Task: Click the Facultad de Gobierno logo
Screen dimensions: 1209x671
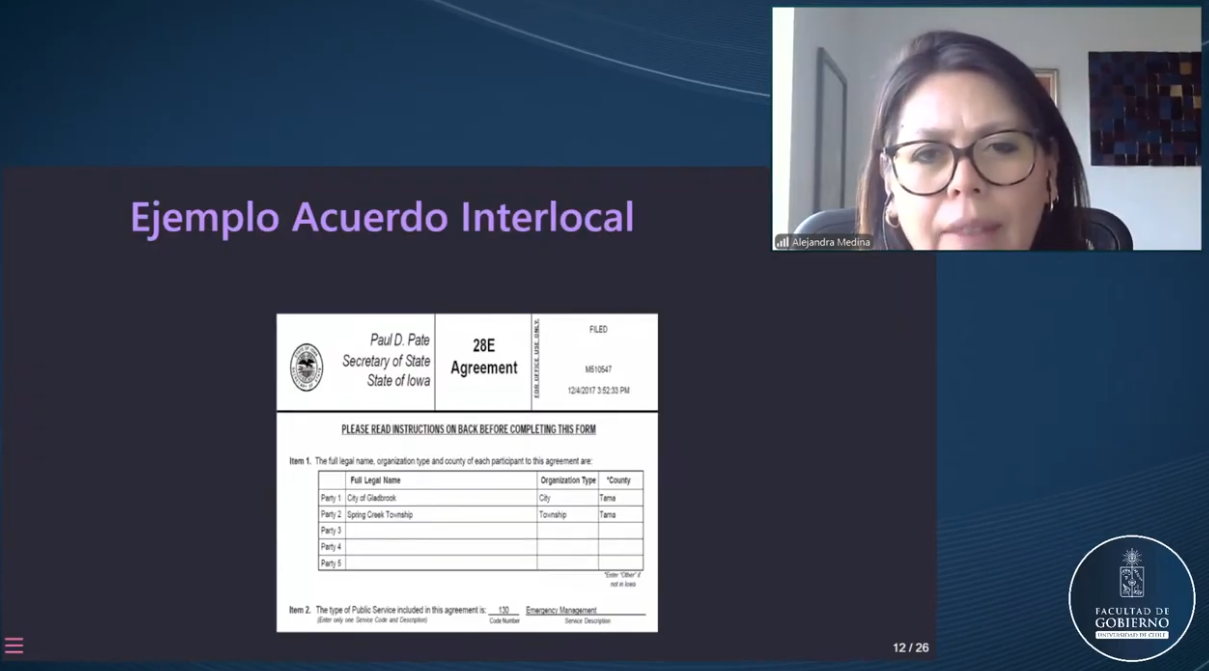Action: (1131, 598)
